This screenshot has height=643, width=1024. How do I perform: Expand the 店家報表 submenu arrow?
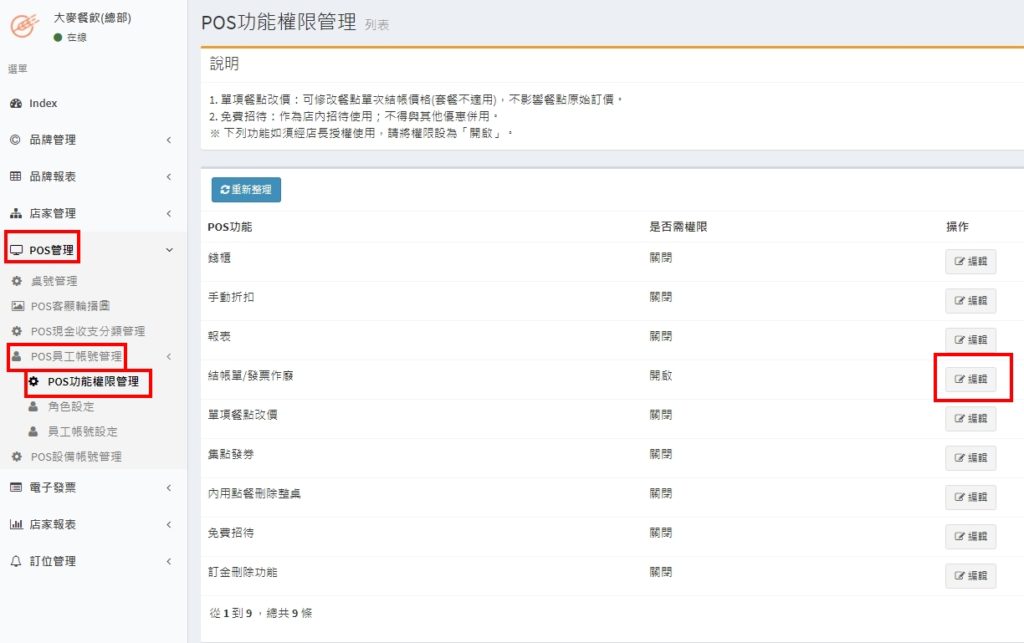(x=169, y=525)
